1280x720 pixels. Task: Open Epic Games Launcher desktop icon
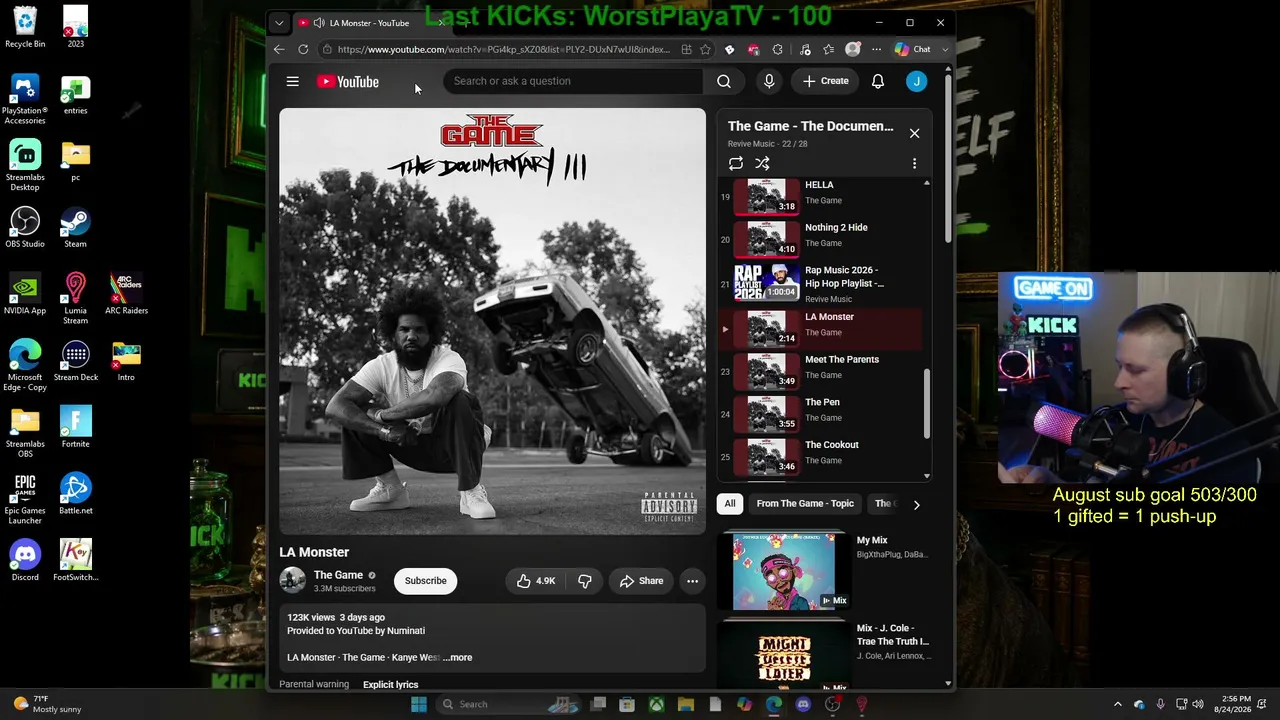(x=25, y=499)
